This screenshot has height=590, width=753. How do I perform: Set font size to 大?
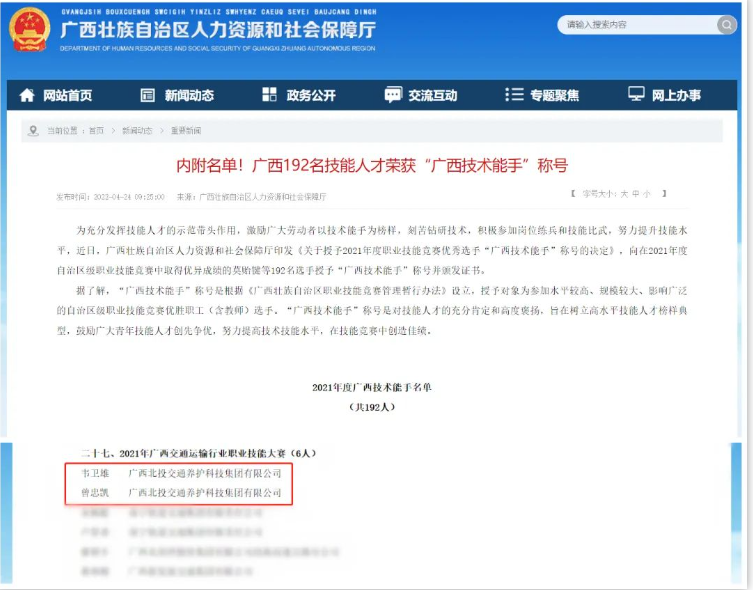click(x=624, y=194)
